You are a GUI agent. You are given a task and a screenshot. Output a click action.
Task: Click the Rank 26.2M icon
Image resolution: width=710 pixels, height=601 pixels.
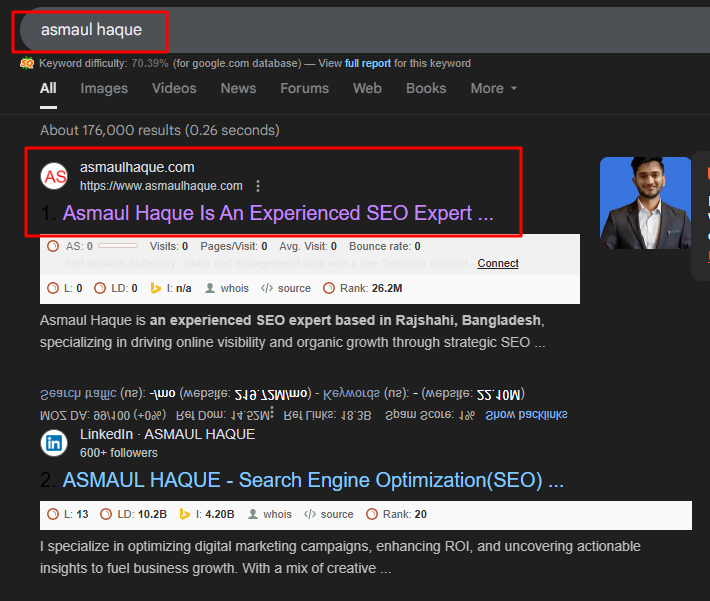click(x=329, y=288)
